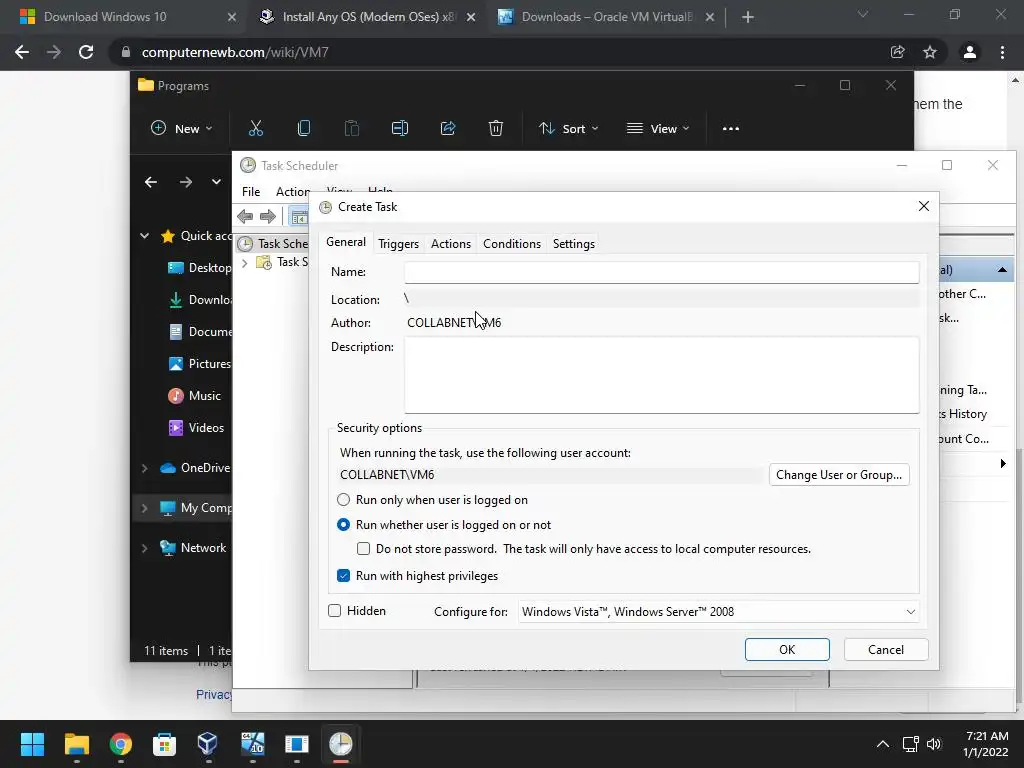Switch to the General tab
This screenshot has width=1024, height=768.
pos(345,242)
